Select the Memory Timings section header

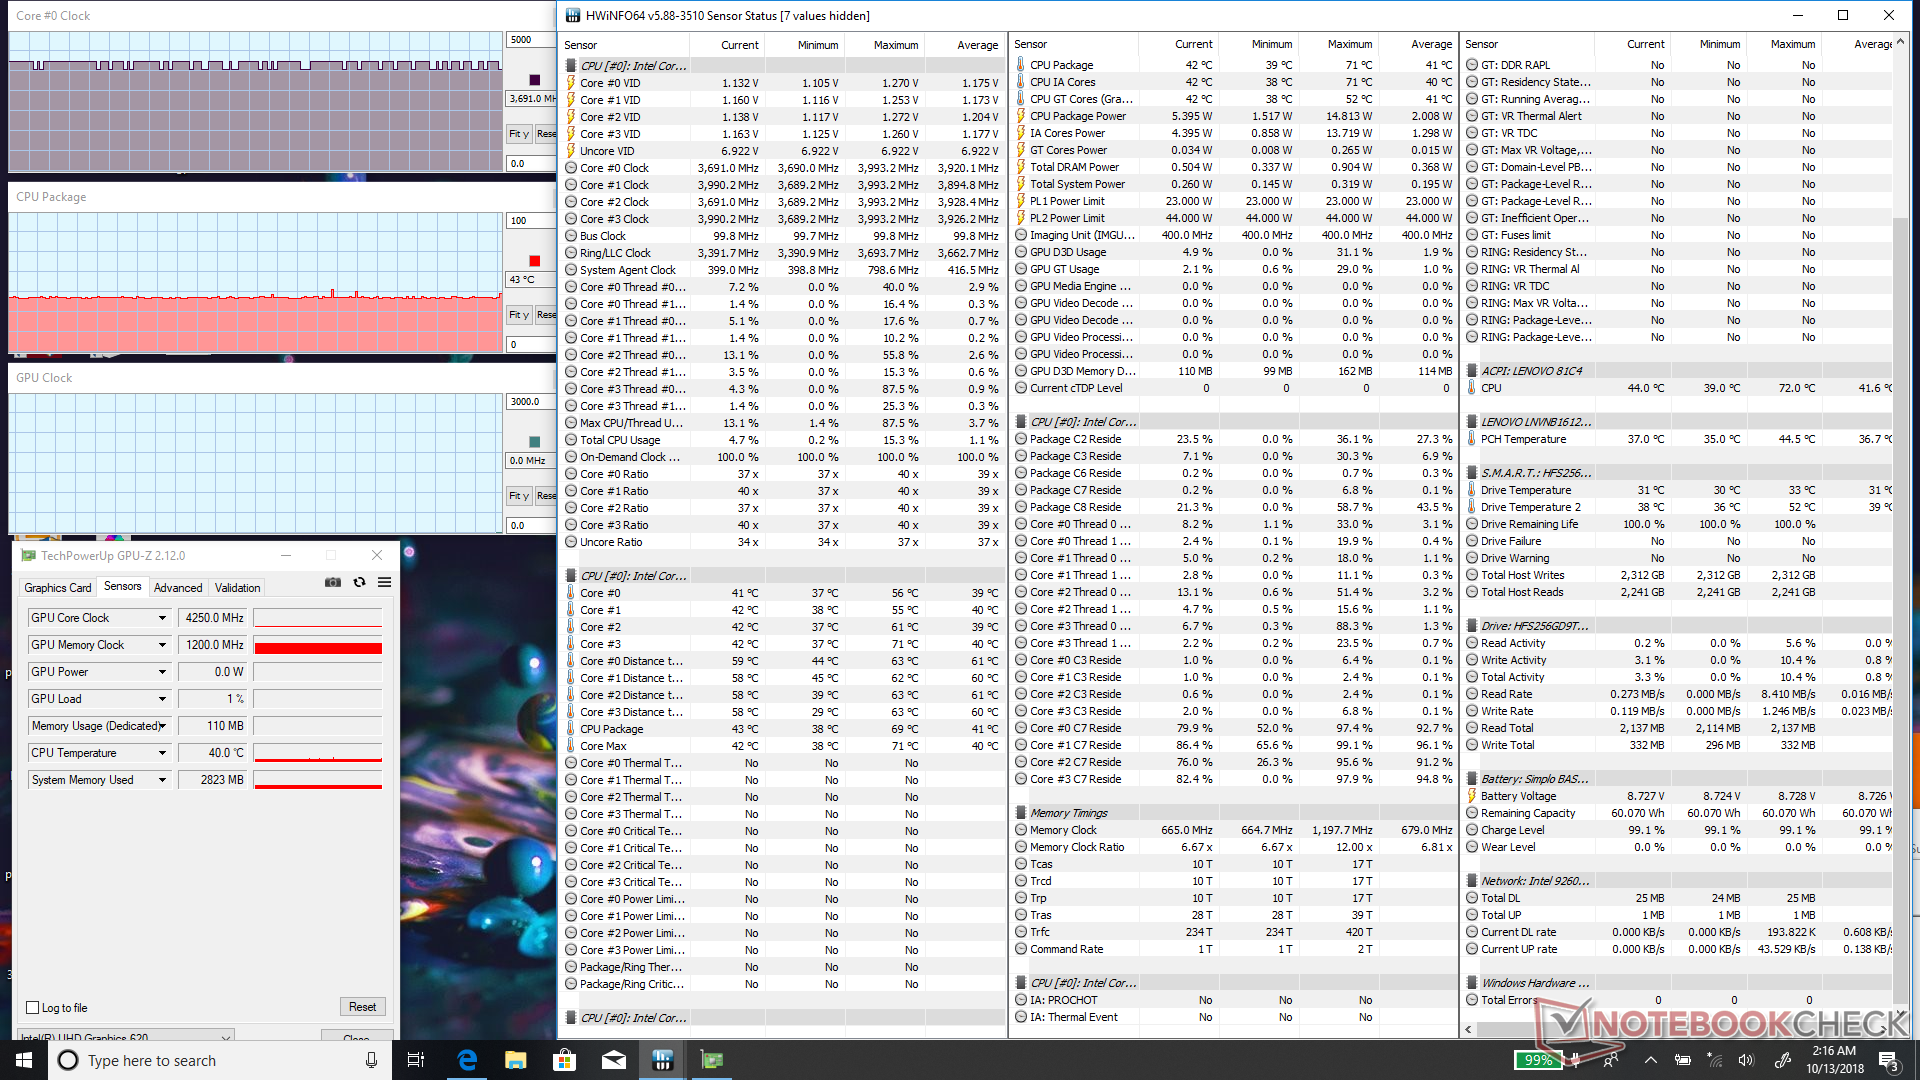(1233, 813)
